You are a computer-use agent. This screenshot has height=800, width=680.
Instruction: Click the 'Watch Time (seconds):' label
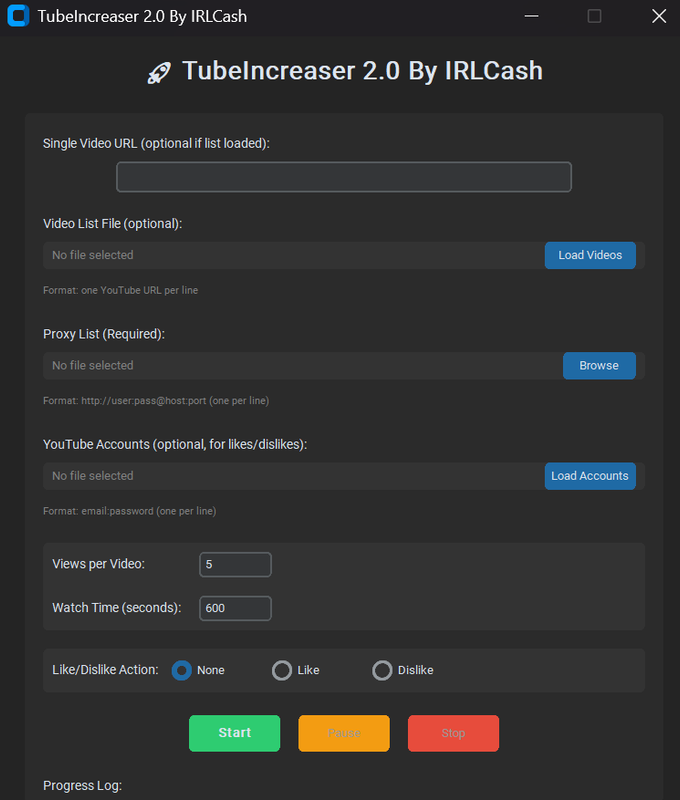click(117, 608)
